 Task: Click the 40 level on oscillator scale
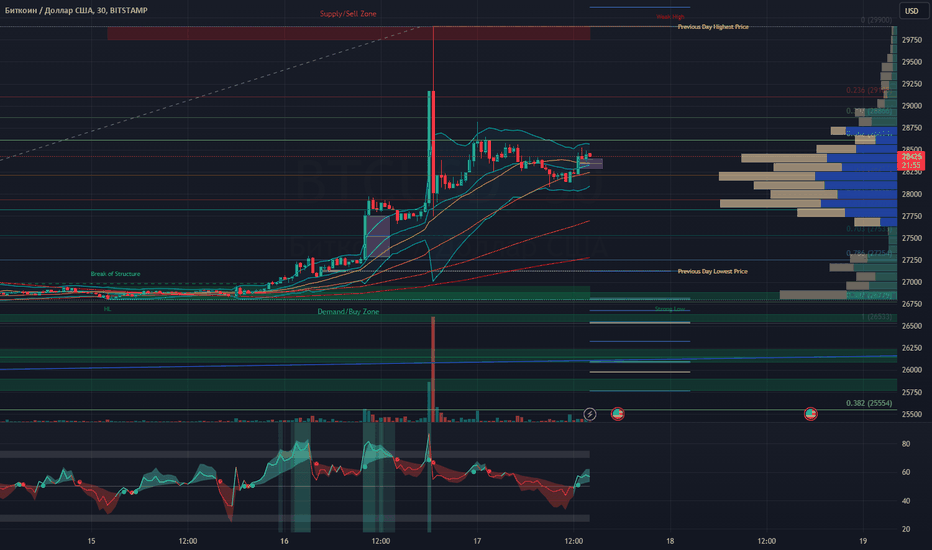906,501
